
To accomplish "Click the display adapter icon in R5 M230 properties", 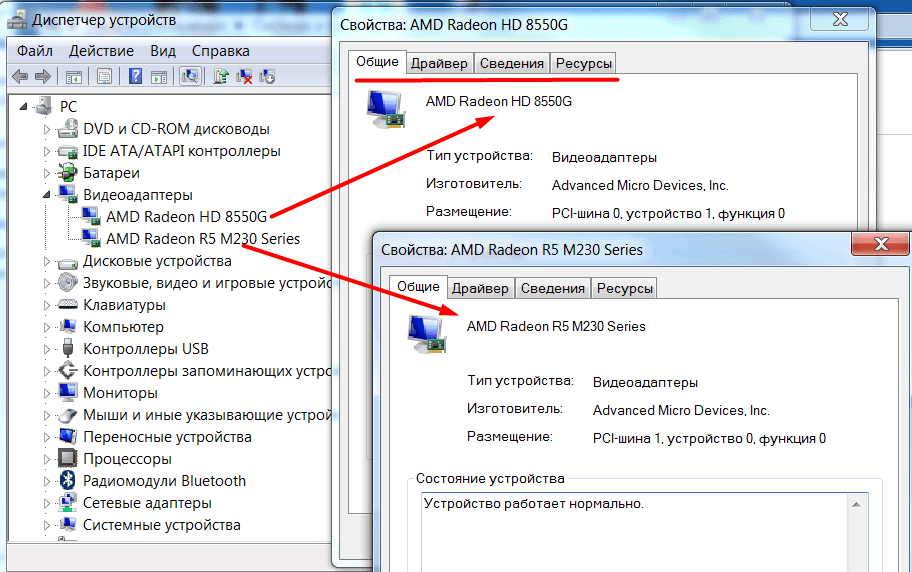I will point(427,335).
